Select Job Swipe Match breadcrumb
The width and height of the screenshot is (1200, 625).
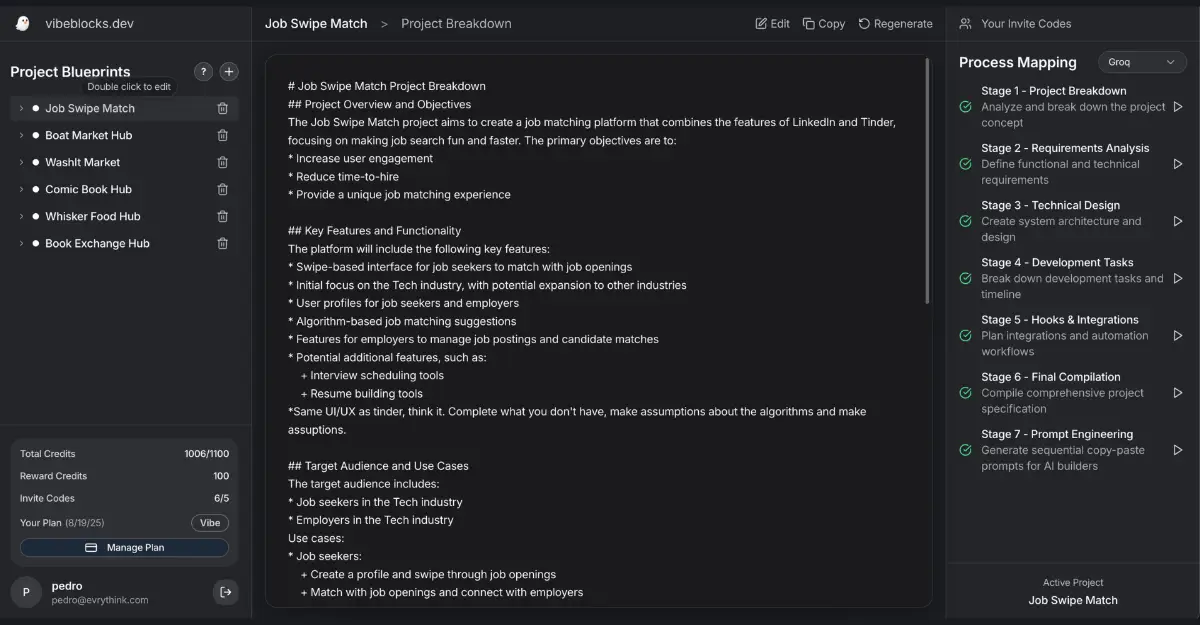tap(316, 23)
